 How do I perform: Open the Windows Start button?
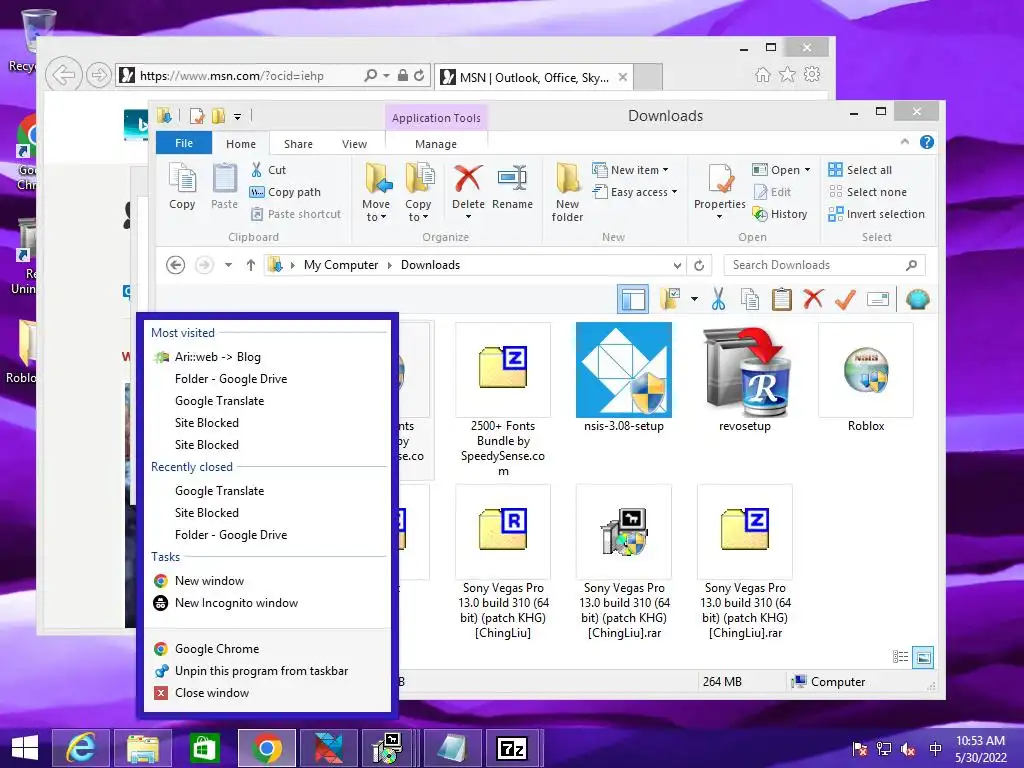point(24,748)
